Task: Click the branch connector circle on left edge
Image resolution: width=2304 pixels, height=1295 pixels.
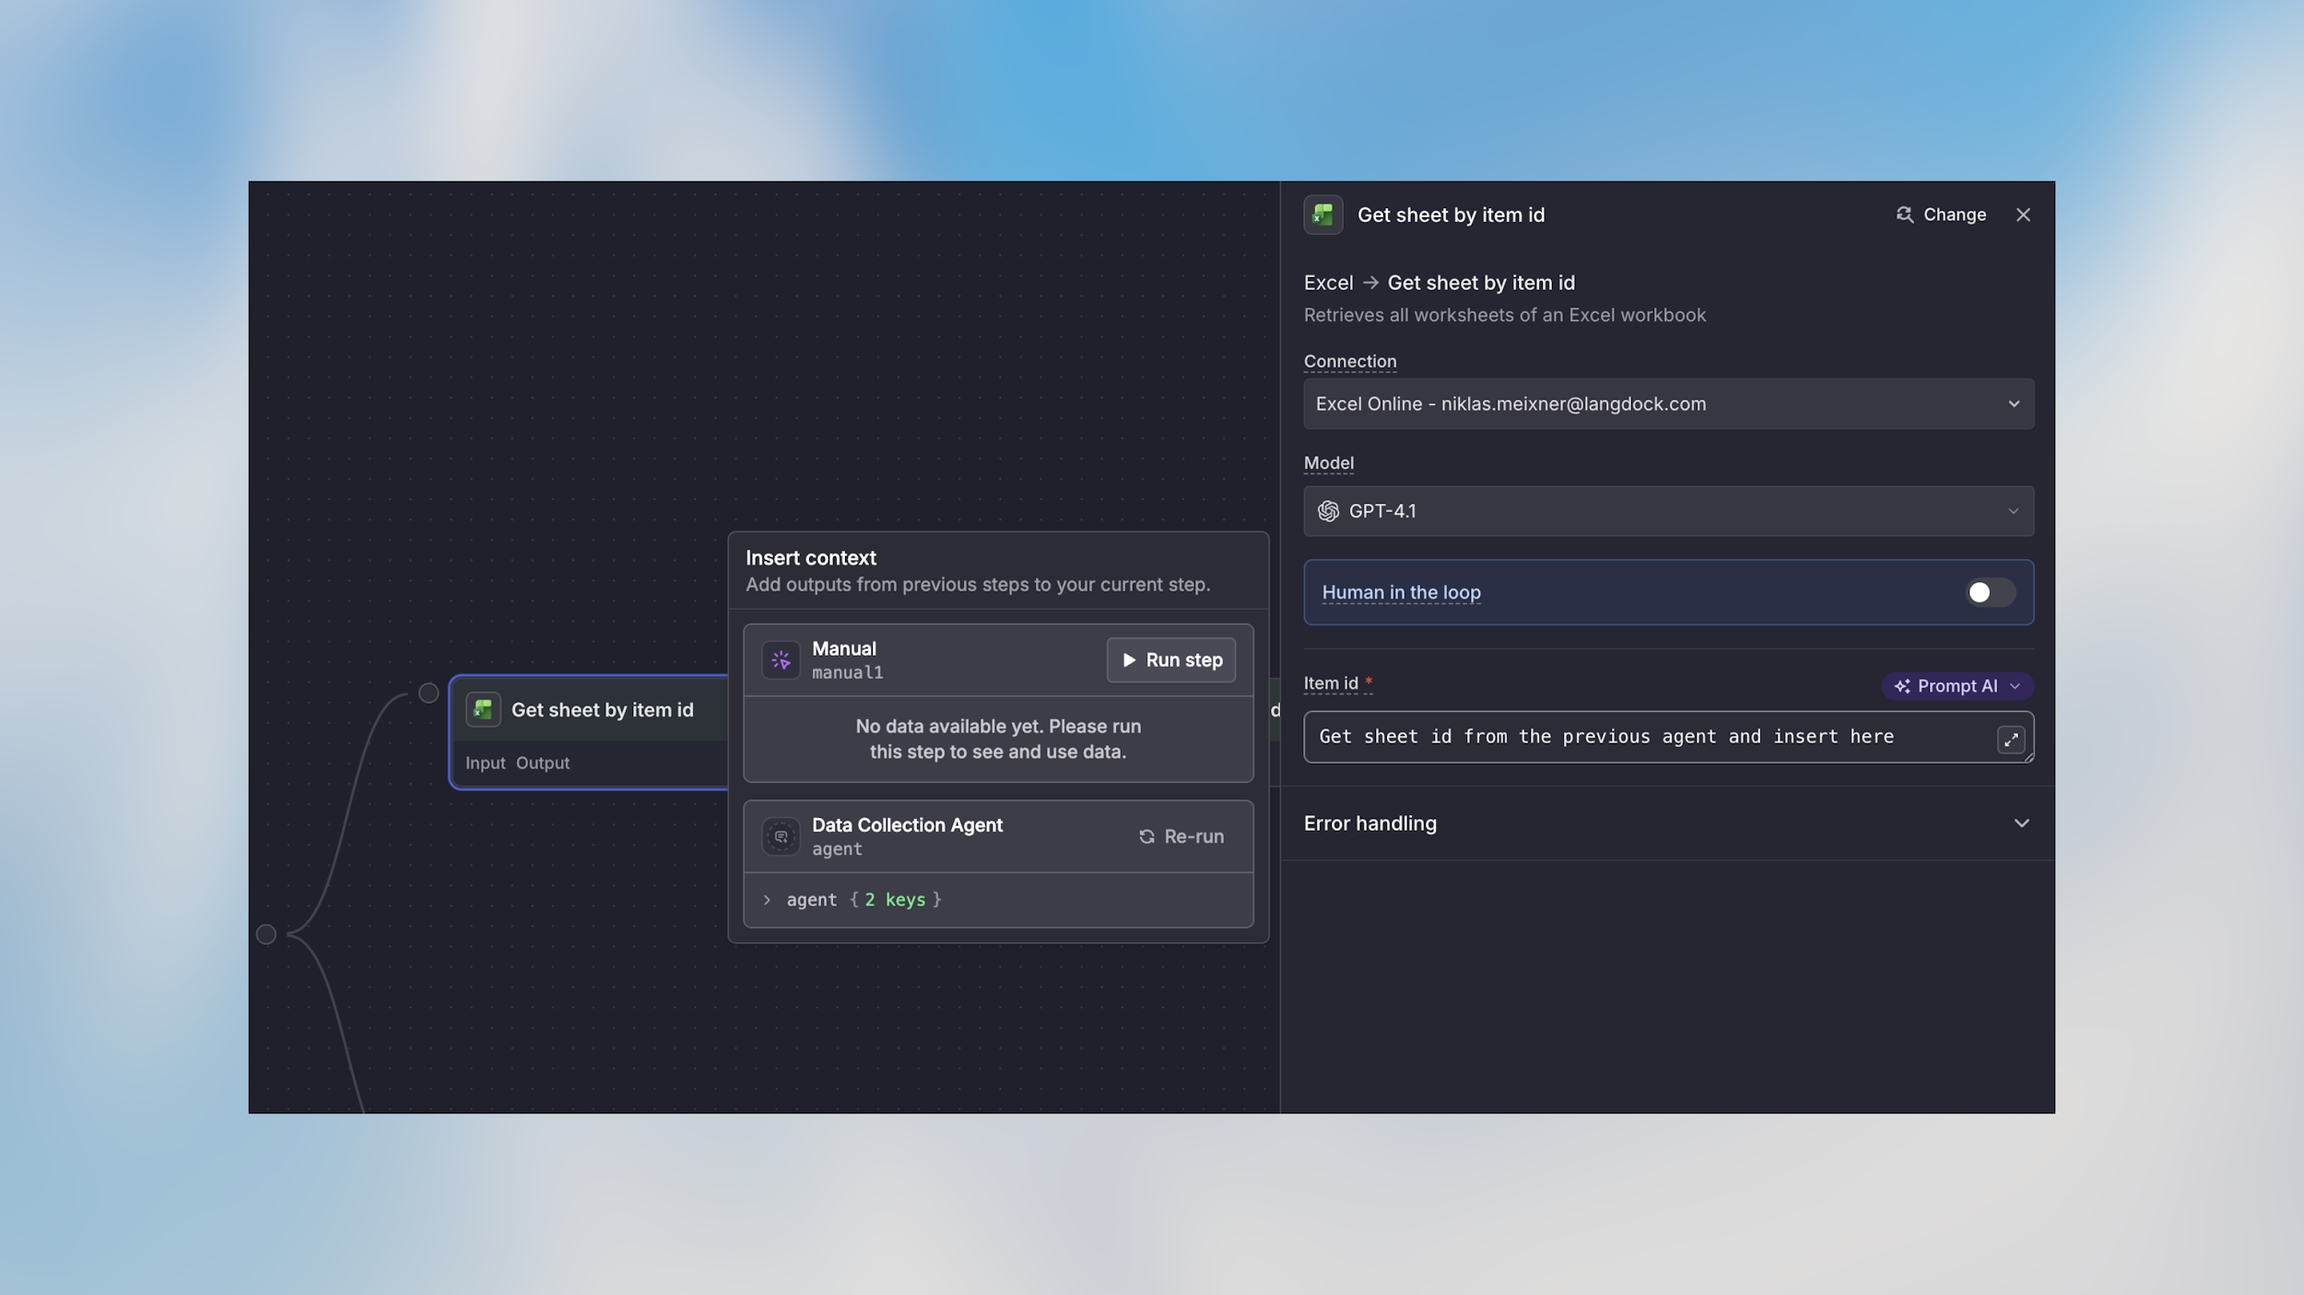Action: [266, 934]
